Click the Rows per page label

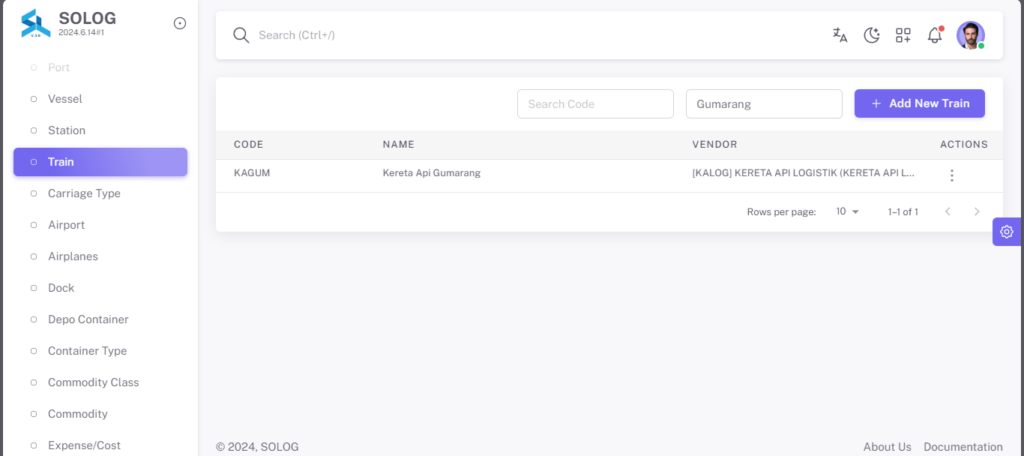click(781, 212)
